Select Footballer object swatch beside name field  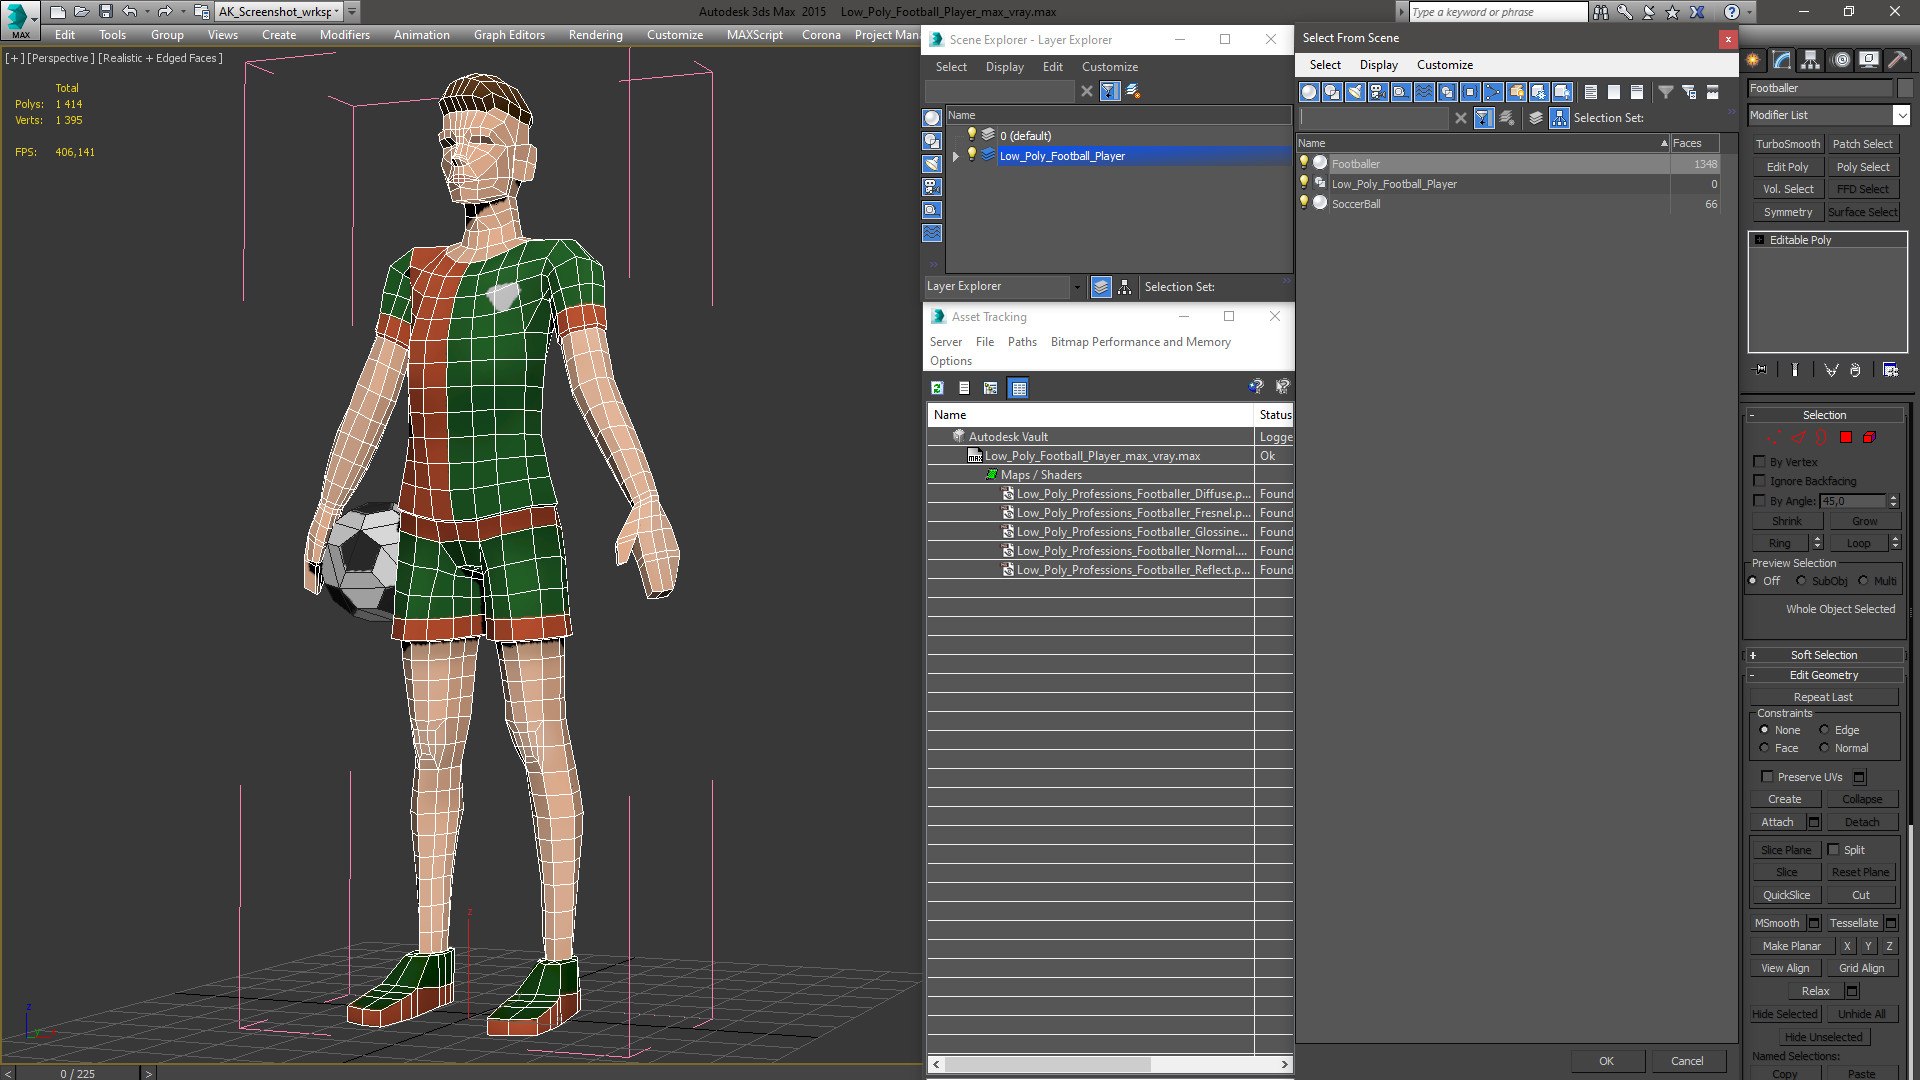click(x=1905, y=88)
